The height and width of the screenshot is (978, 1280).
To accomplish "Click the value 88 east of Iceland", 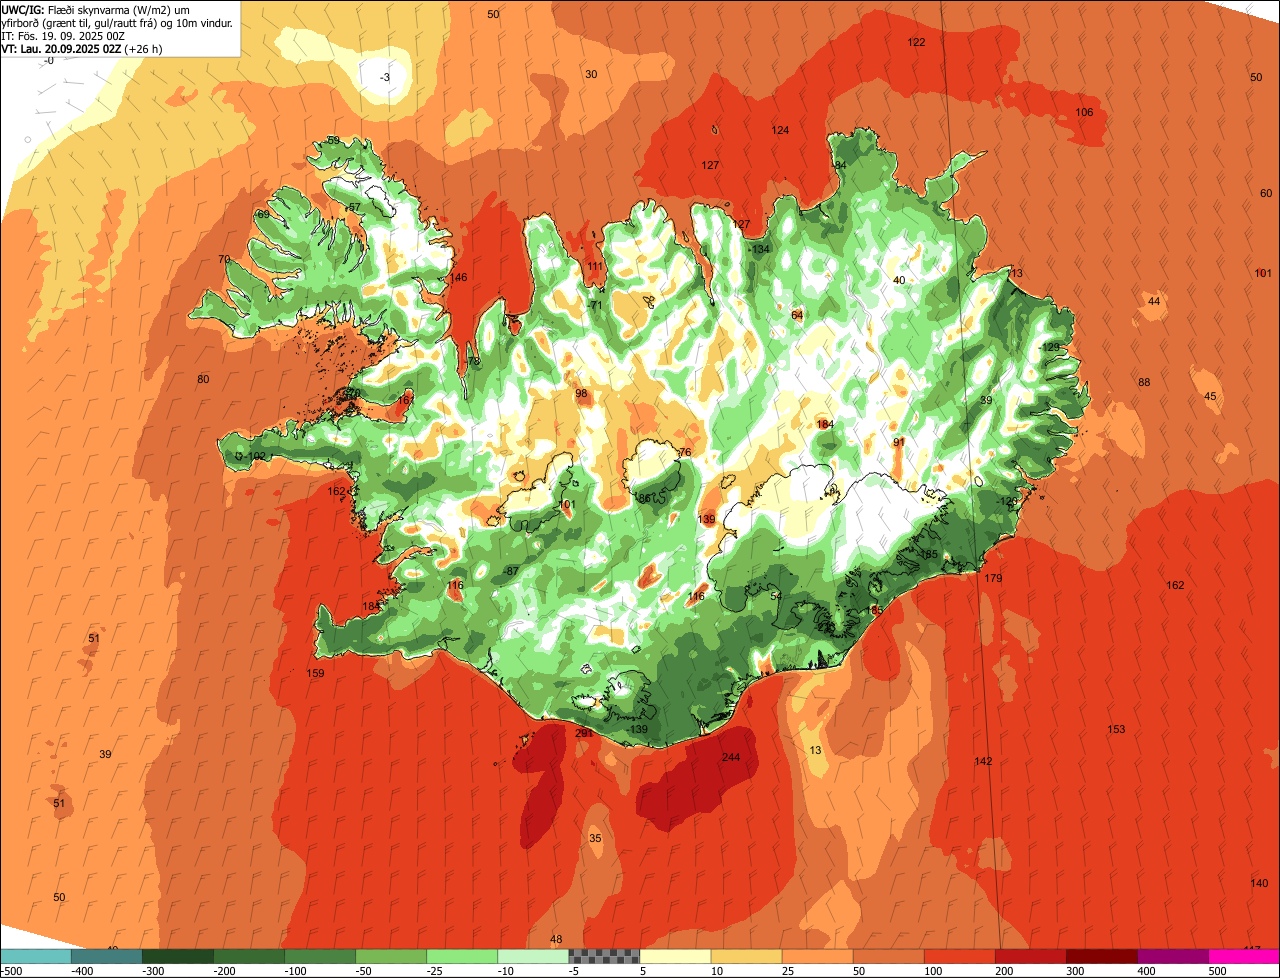I will pyautogui.click(x=1144, y=383).
